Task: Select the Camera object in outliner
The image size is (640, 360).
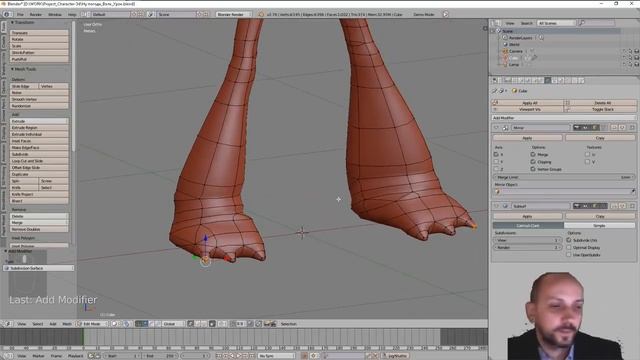Action: tap(516, 51)
